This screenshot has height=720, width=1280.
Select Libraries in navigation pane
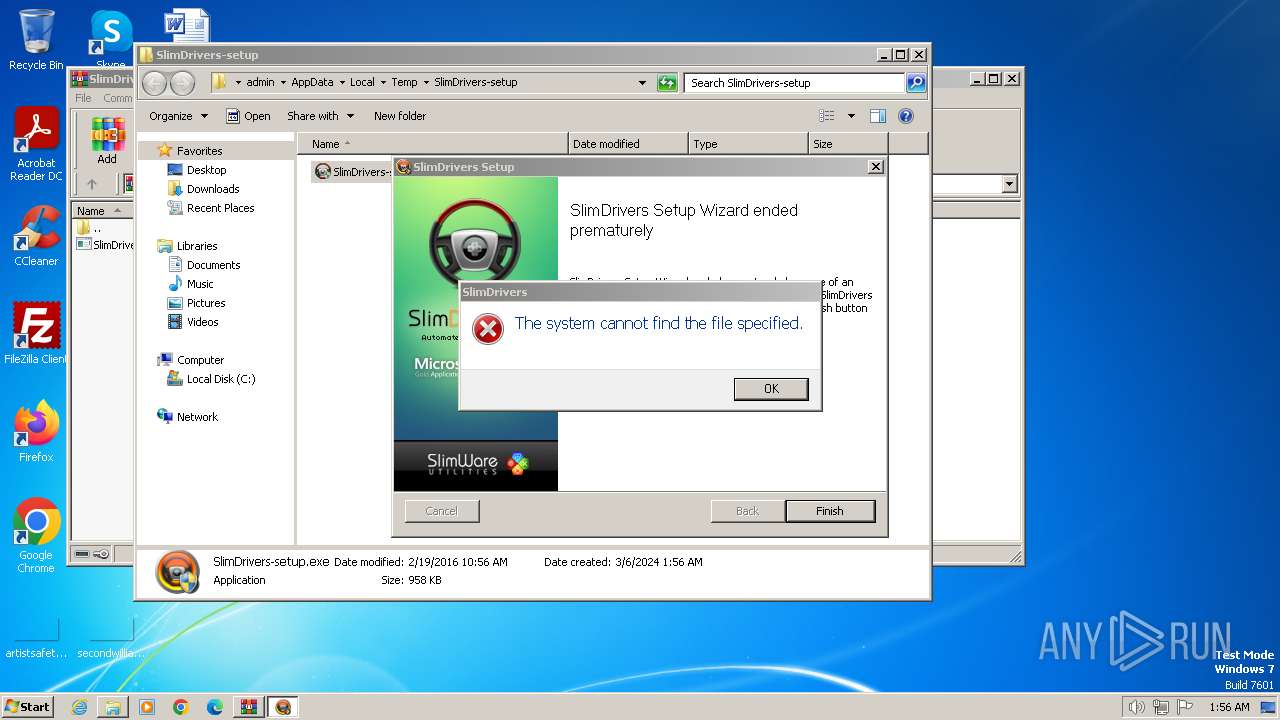(x=197, y=246)
